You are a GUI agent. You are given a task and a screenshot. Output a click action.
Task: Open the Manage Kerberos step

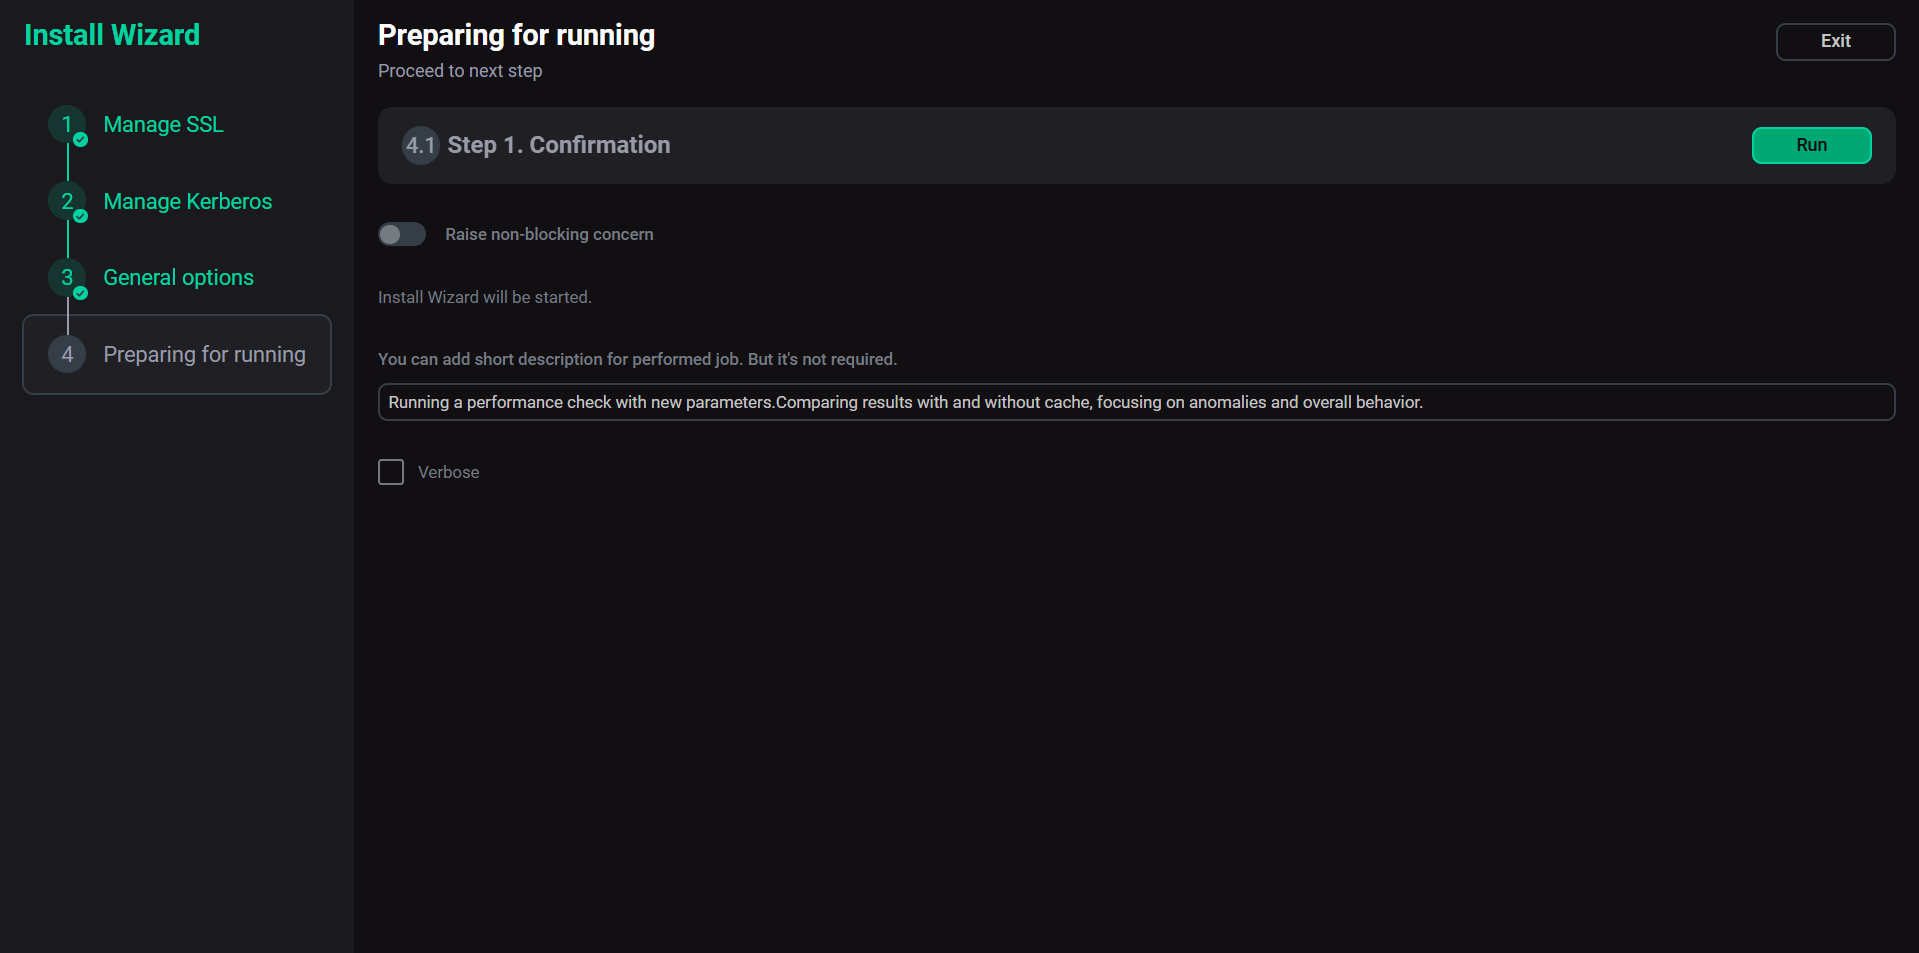[x=187, y=201]
